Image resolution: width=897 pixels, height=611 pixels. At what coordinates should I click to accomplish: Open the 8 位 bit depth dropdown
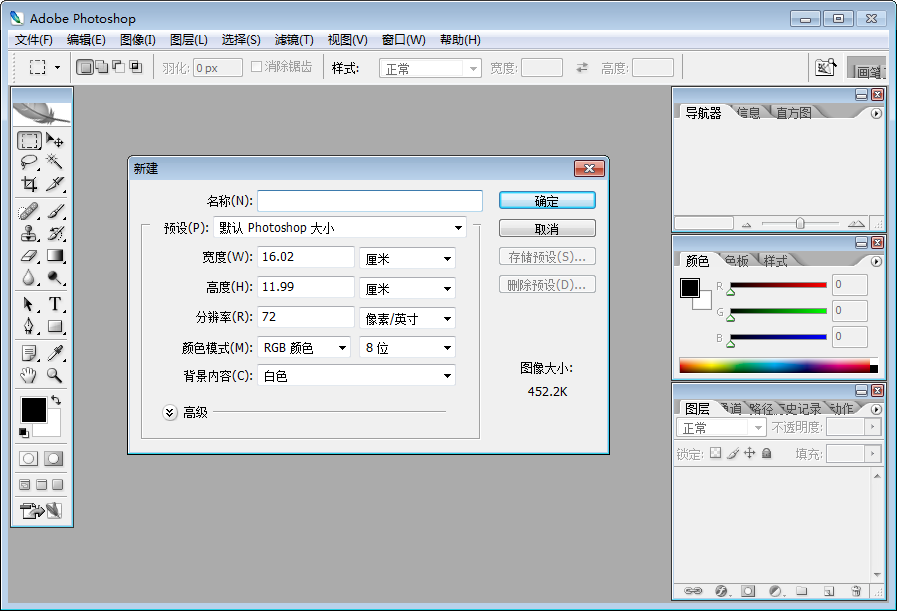point(407,347)
